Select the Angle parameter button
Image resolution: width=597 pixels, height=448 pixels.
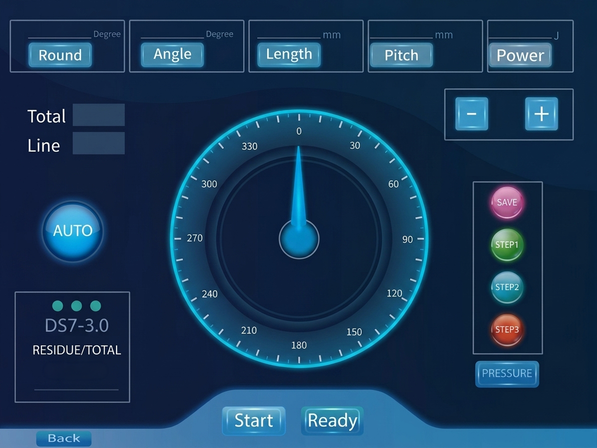(x=172, y=54)
